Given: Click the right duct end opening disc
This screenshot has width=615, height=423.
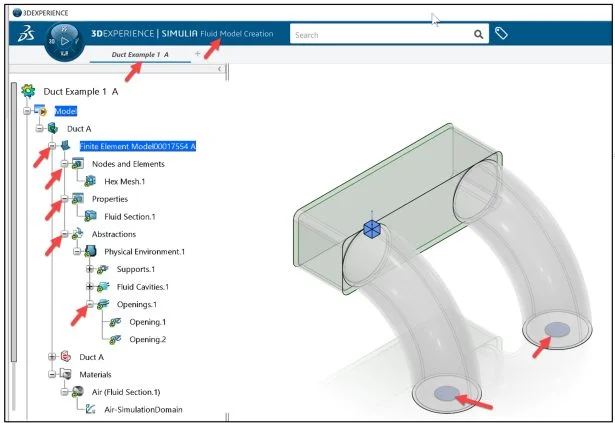Looking at the screenshot, I should click(558, 330).
